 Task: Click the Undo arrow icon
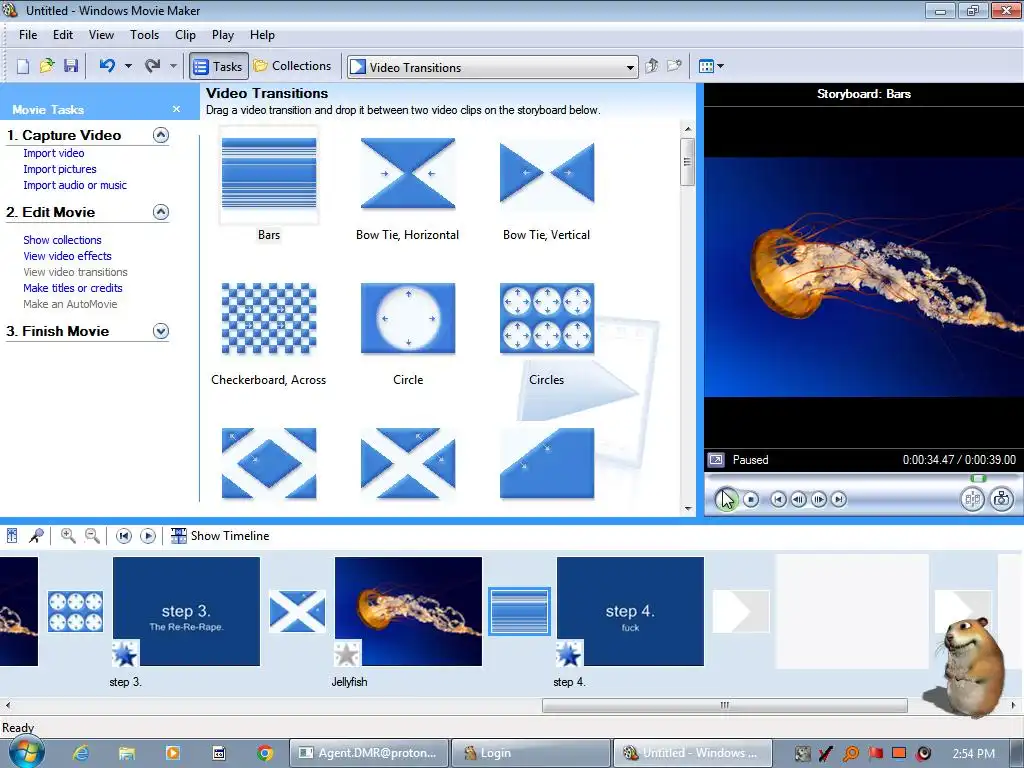(107, 66)
